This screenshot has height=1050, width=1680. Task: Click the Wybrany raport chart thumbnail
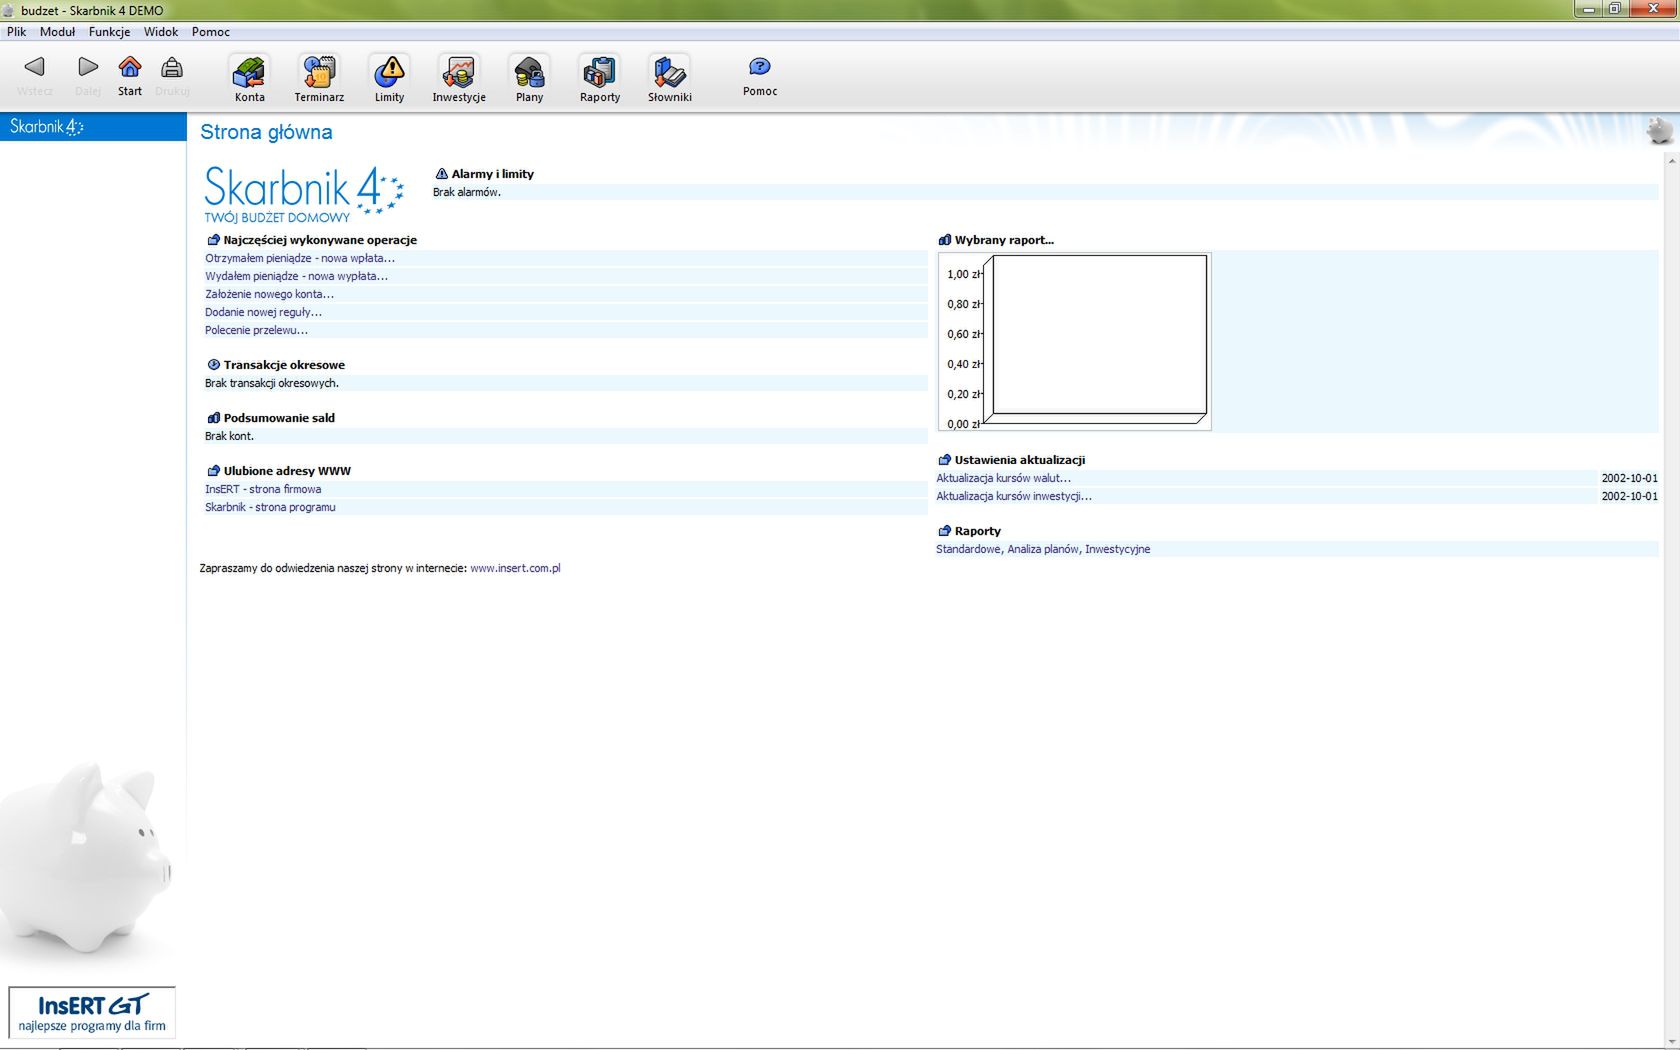pyautogui.click(x=1074, y=341)
